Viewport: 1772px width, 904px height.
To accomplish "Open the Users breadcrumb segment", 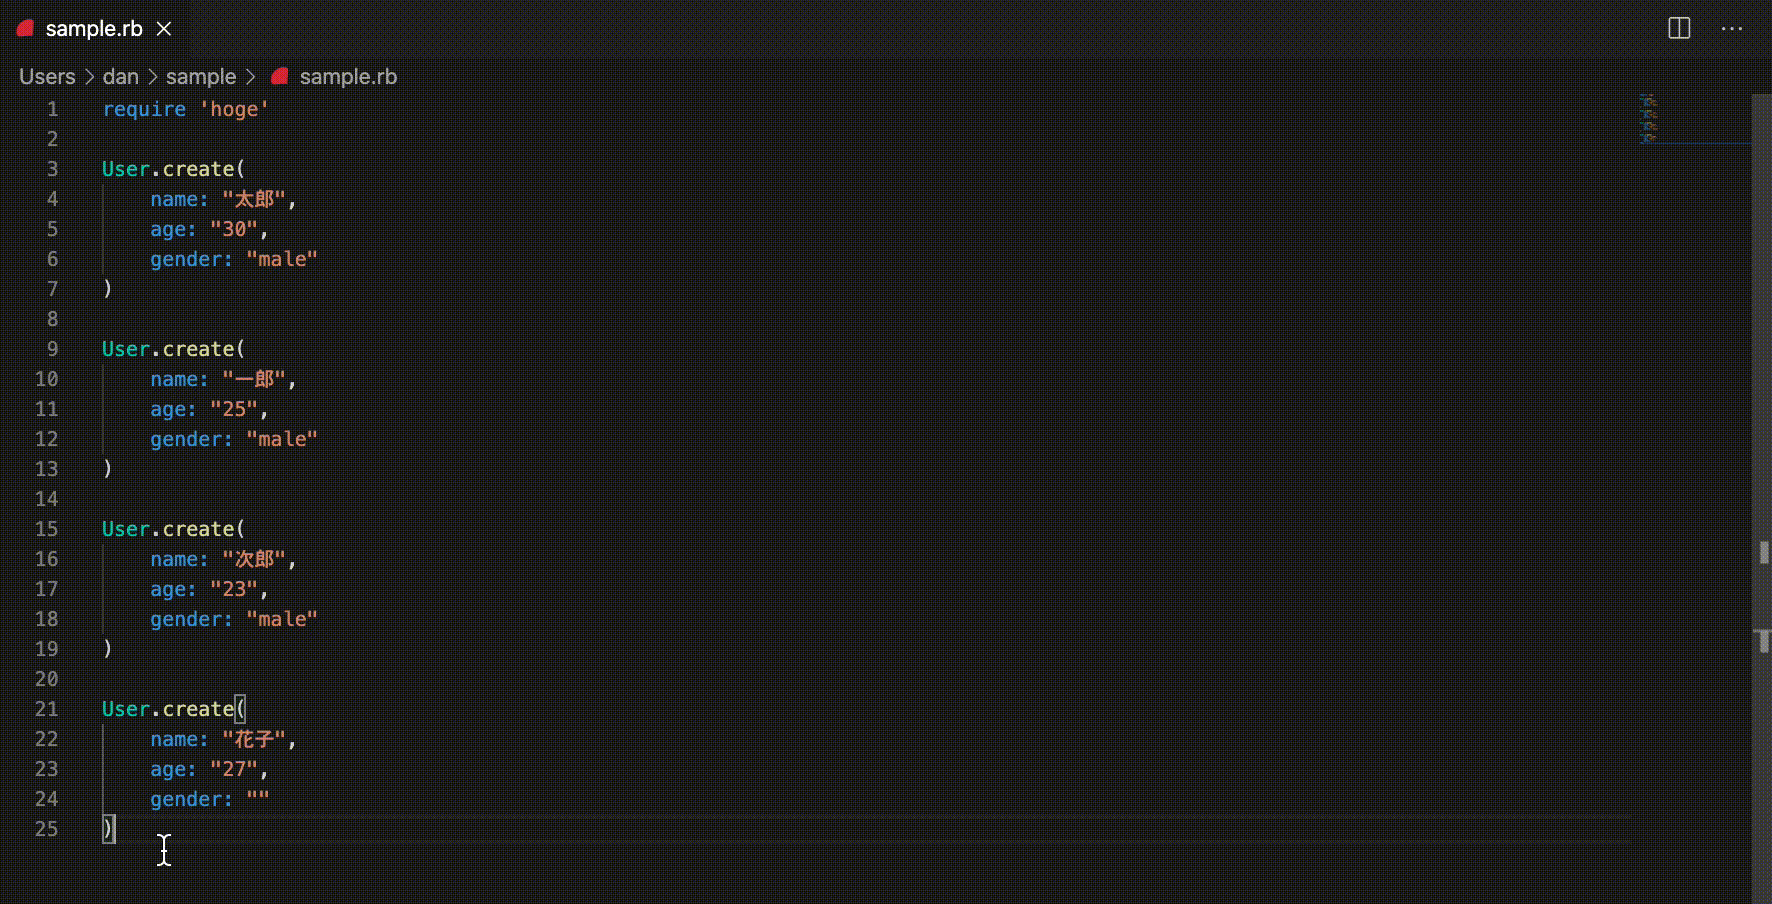I will point(47,77).
